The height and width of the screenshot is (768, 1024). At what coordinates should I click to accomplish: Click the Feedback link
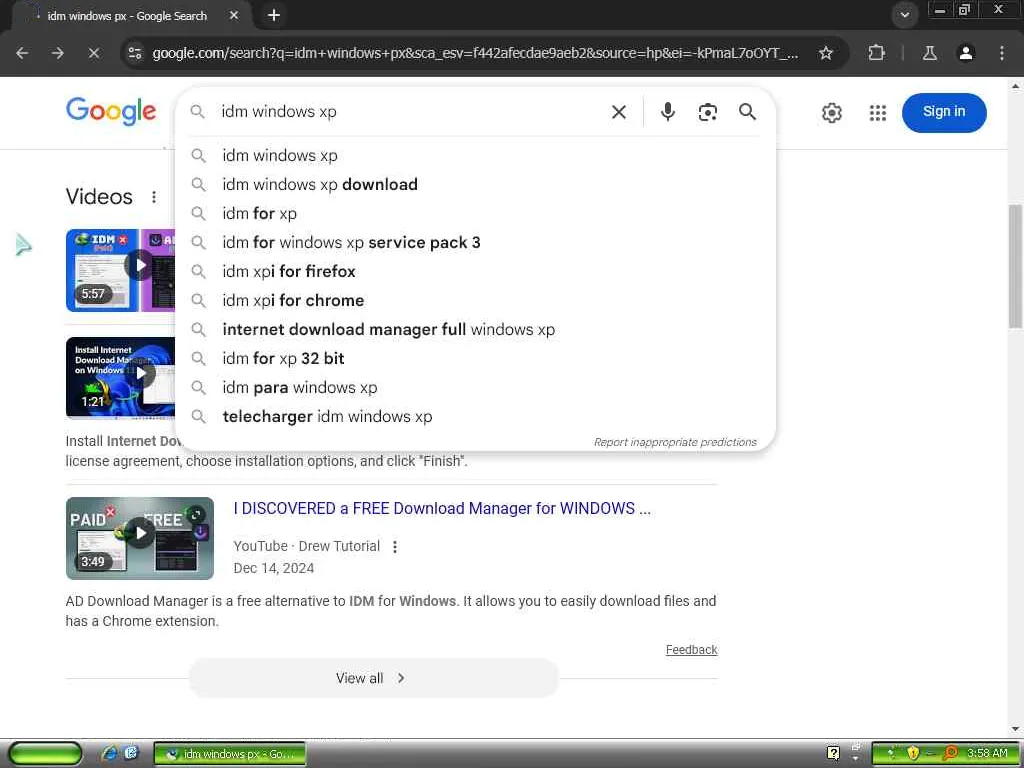point(691,650)
